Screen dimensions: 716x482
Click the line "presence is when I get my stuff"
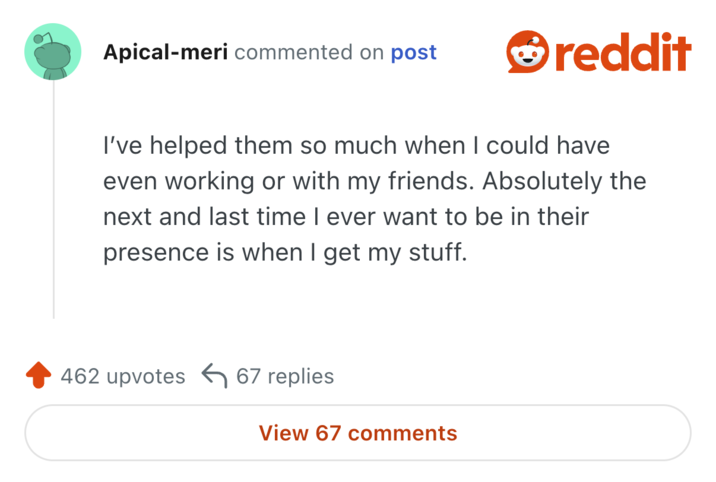click(x=285, y=253)
